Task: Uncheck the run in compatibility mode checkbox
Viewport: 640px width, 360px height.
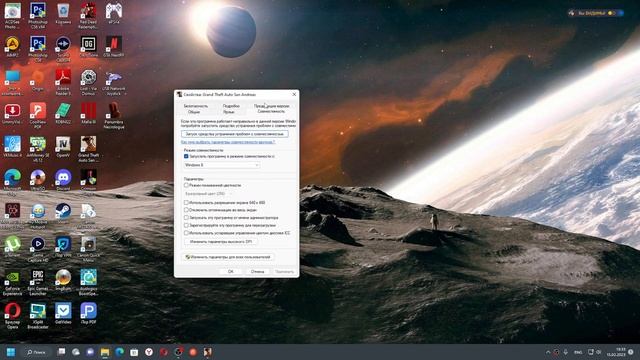Action: [186, 156]
